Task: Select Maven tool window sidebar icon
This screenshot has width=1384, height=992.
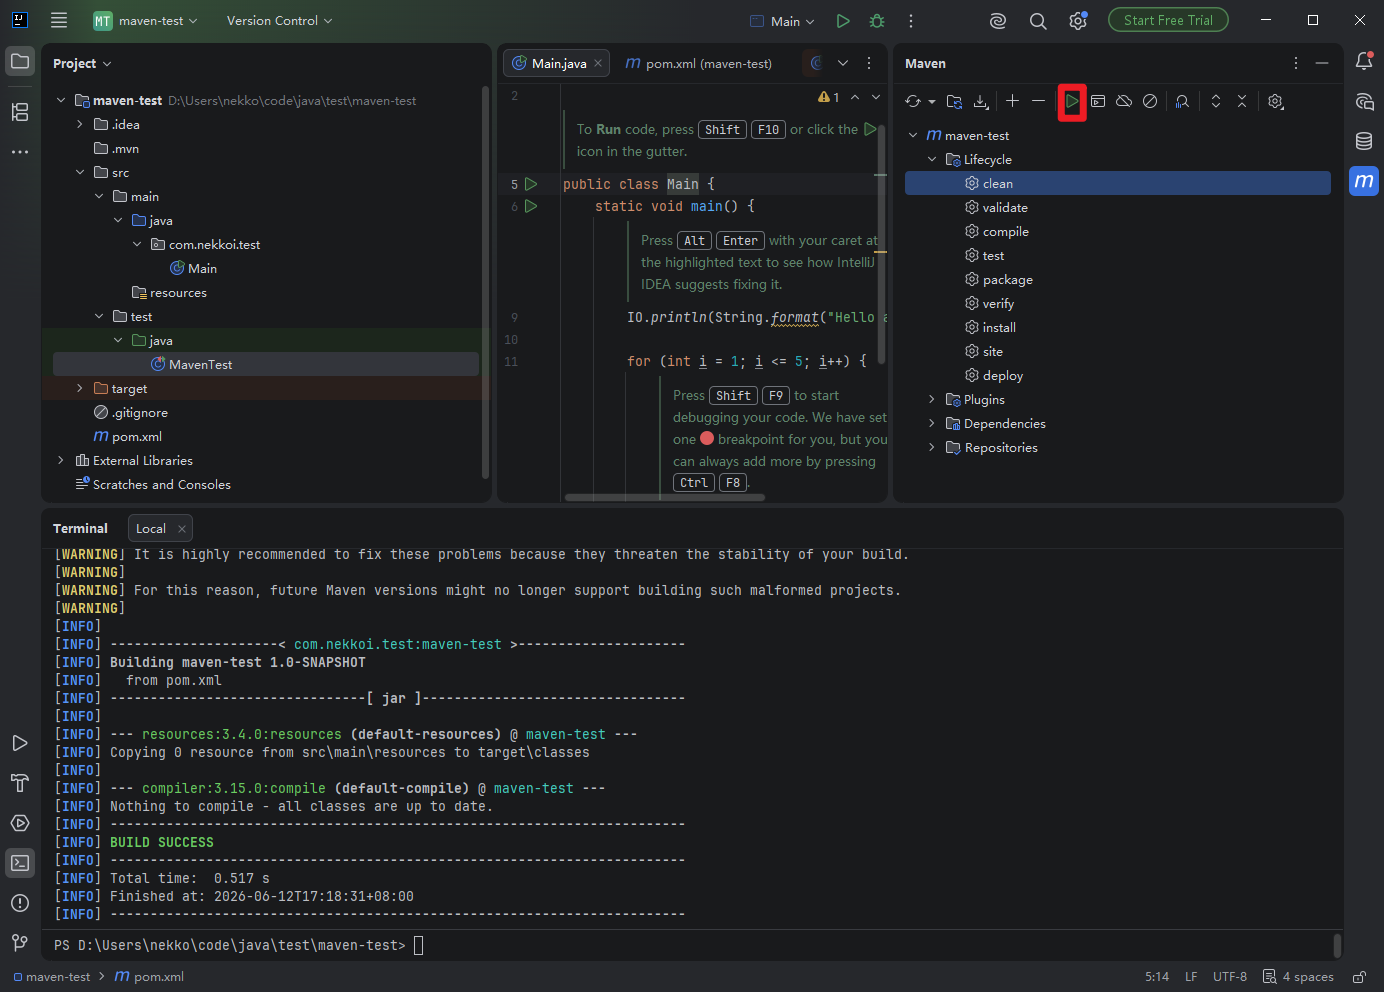Action: pyautogui.click(x=1364, y=181)
